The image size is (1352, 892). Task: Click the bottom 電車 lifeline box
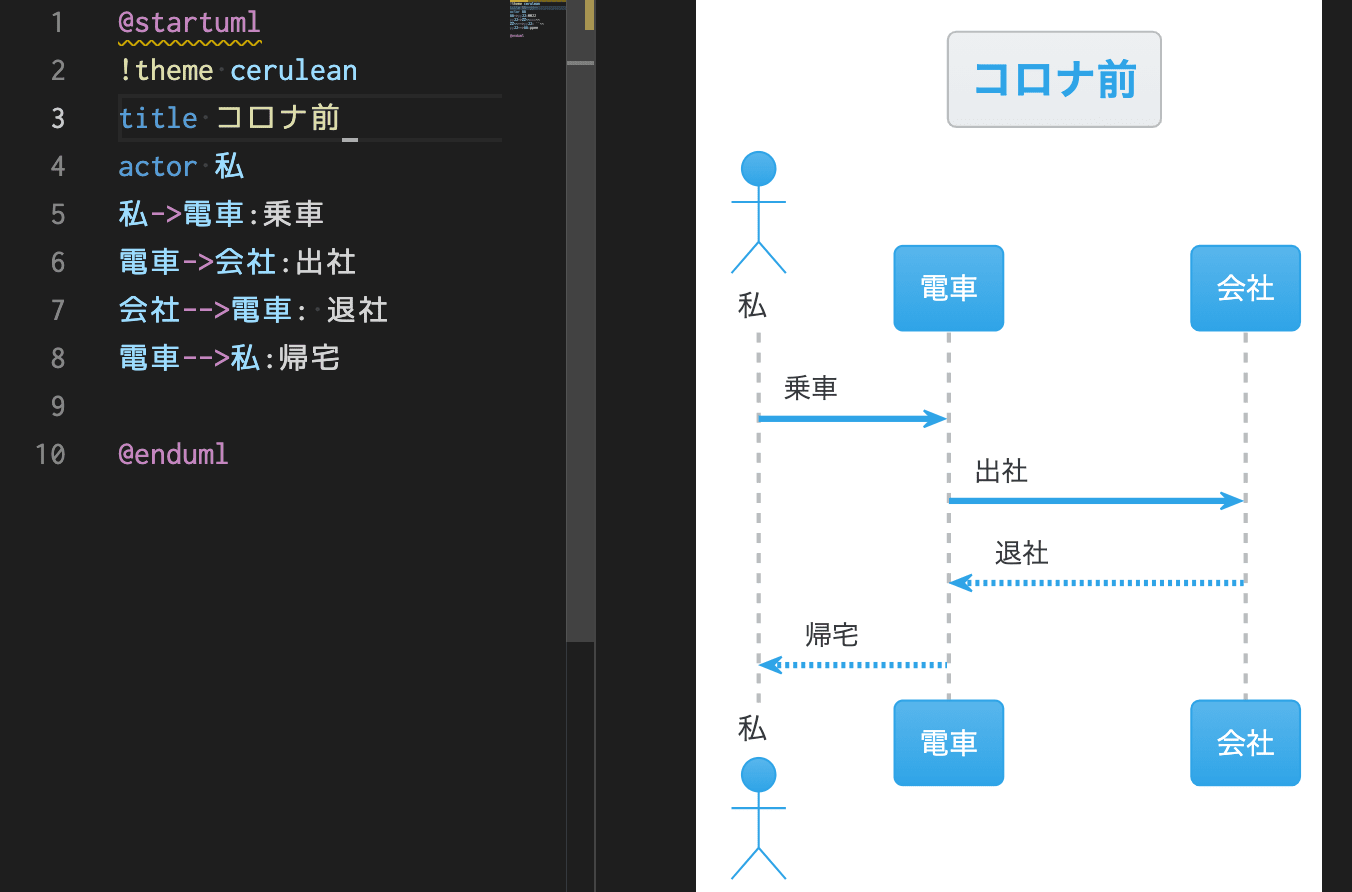947,742
